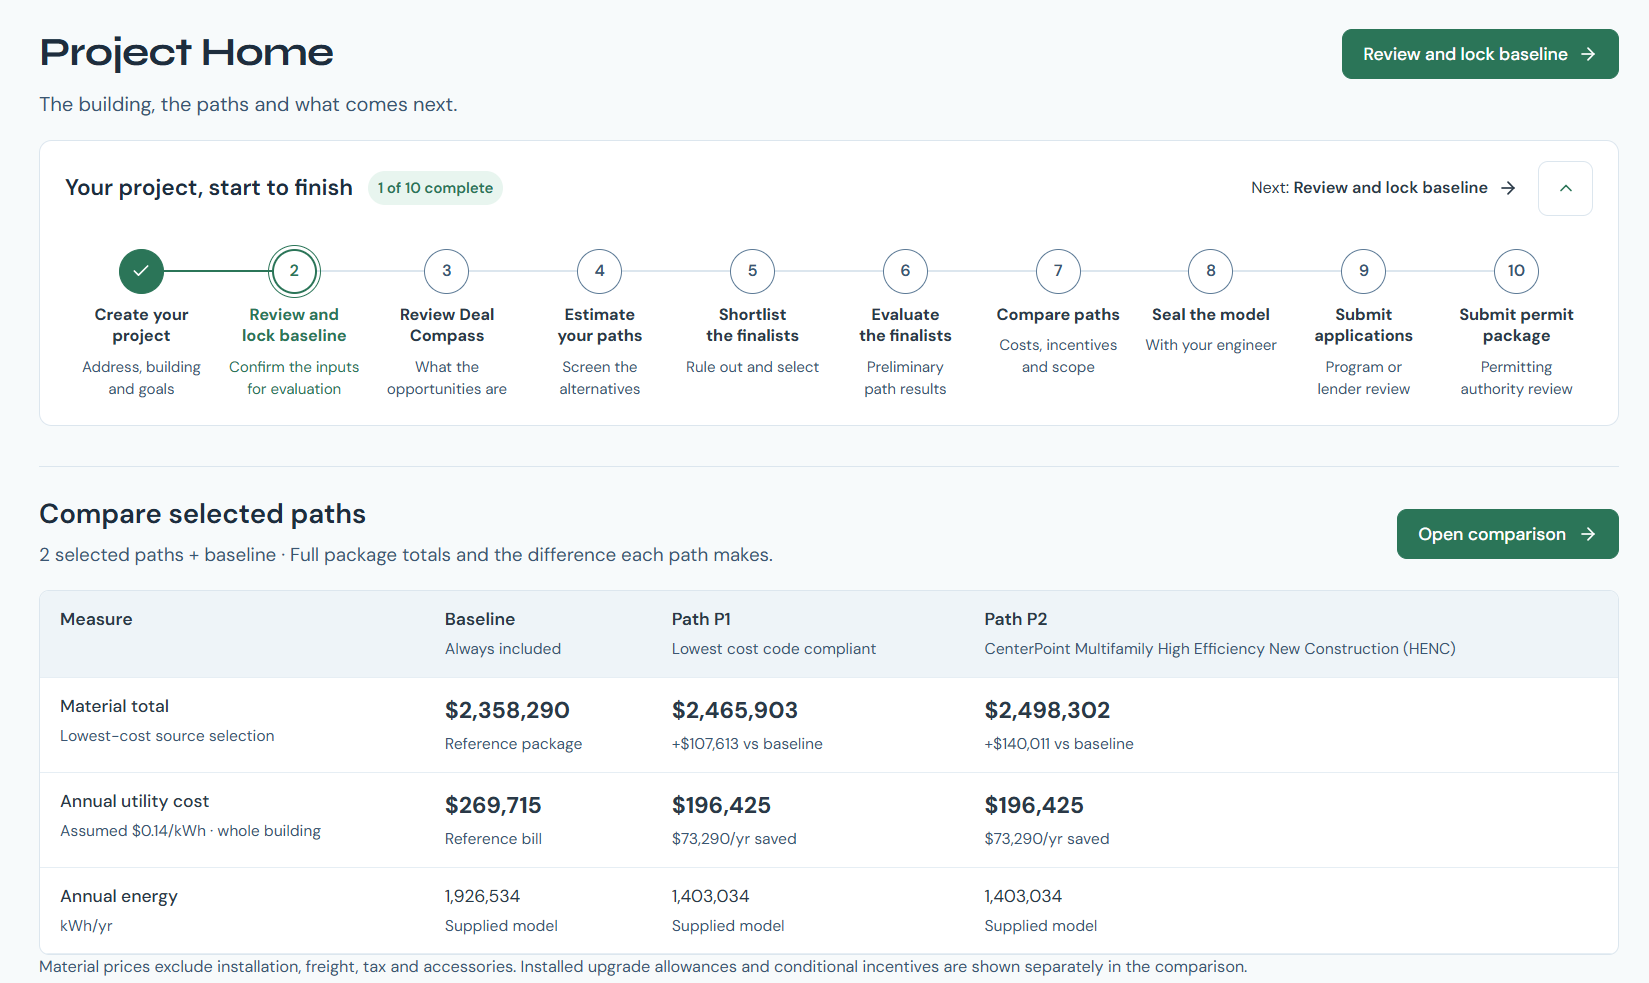Screen dimensions: 1649x983
Task: Select step 7 circle in the stepper
Action: (1058, 271)
